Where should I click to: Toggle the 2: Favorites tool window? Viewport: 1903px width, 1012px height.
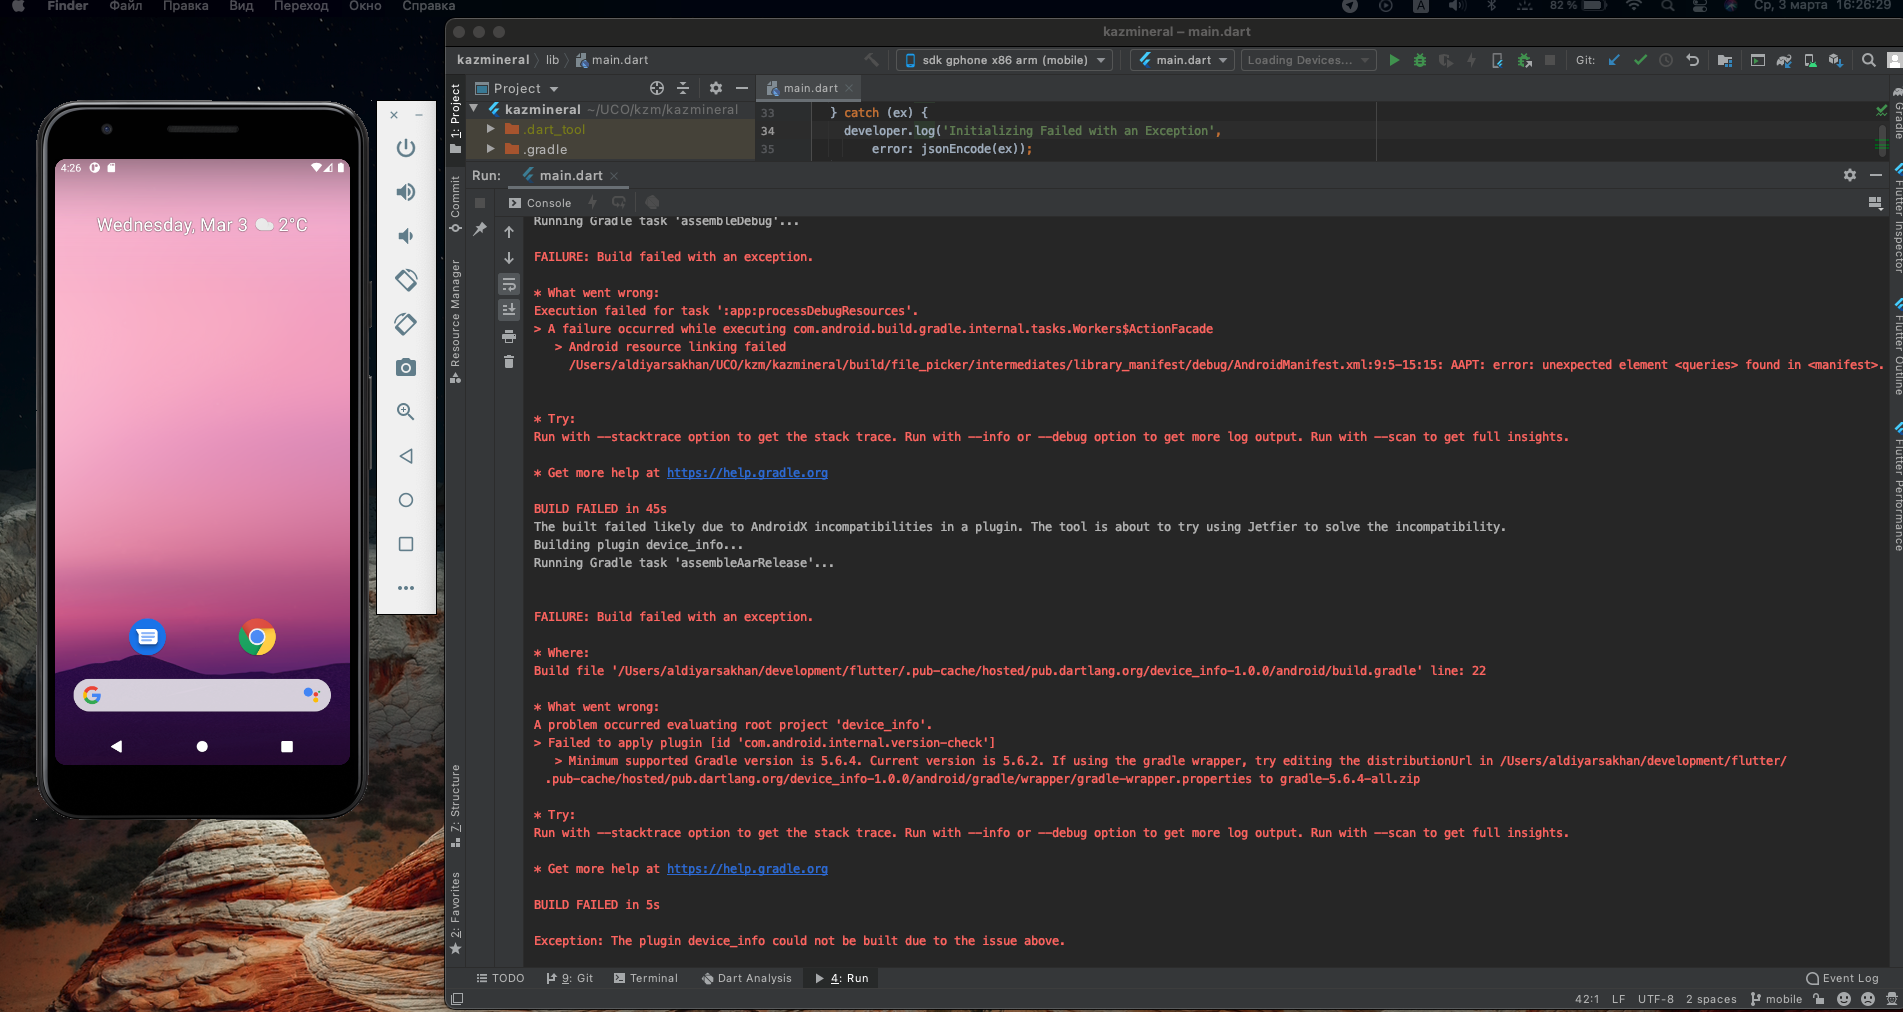point(456,913)
